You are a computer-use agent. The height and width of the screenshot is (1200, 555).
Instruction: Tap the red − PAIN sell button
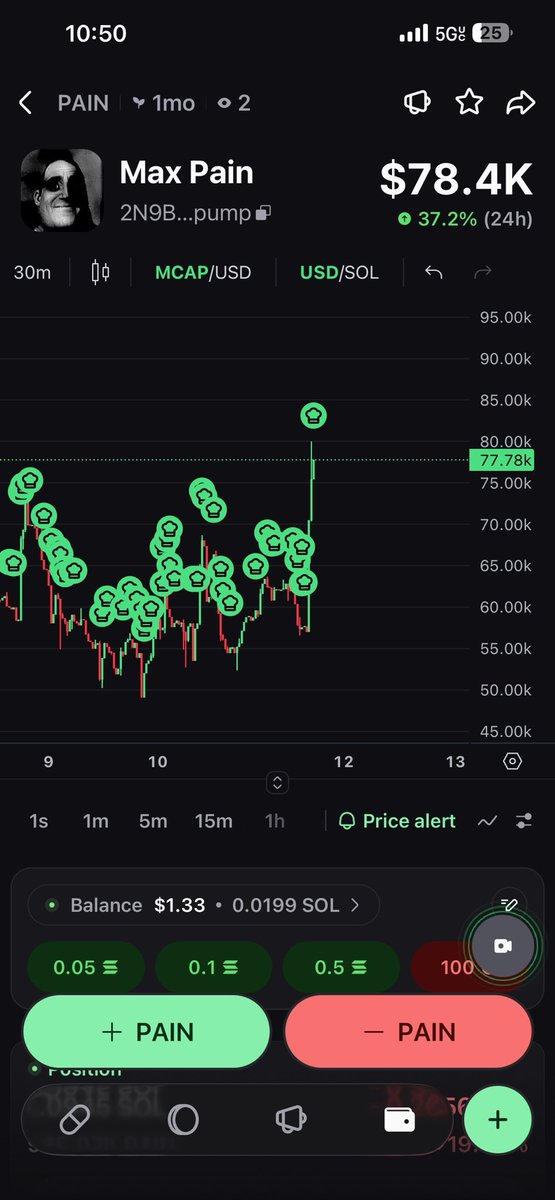point(408,1032)
